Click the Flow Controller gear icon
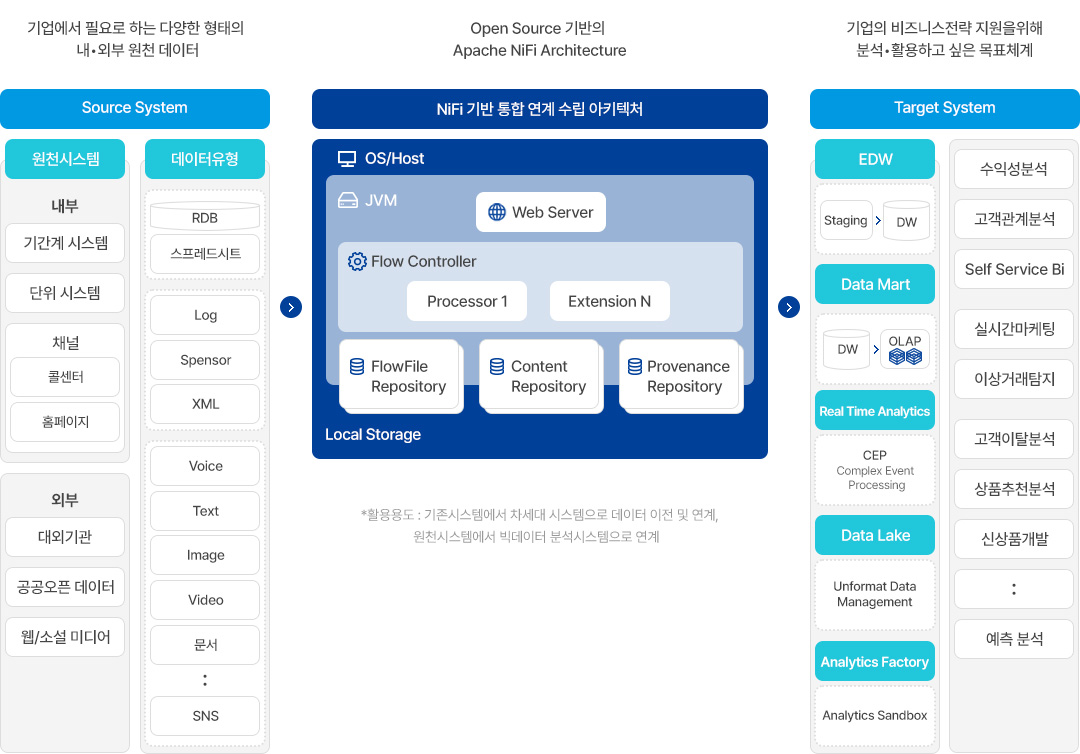1080x754 pixels. coord(357,262)
